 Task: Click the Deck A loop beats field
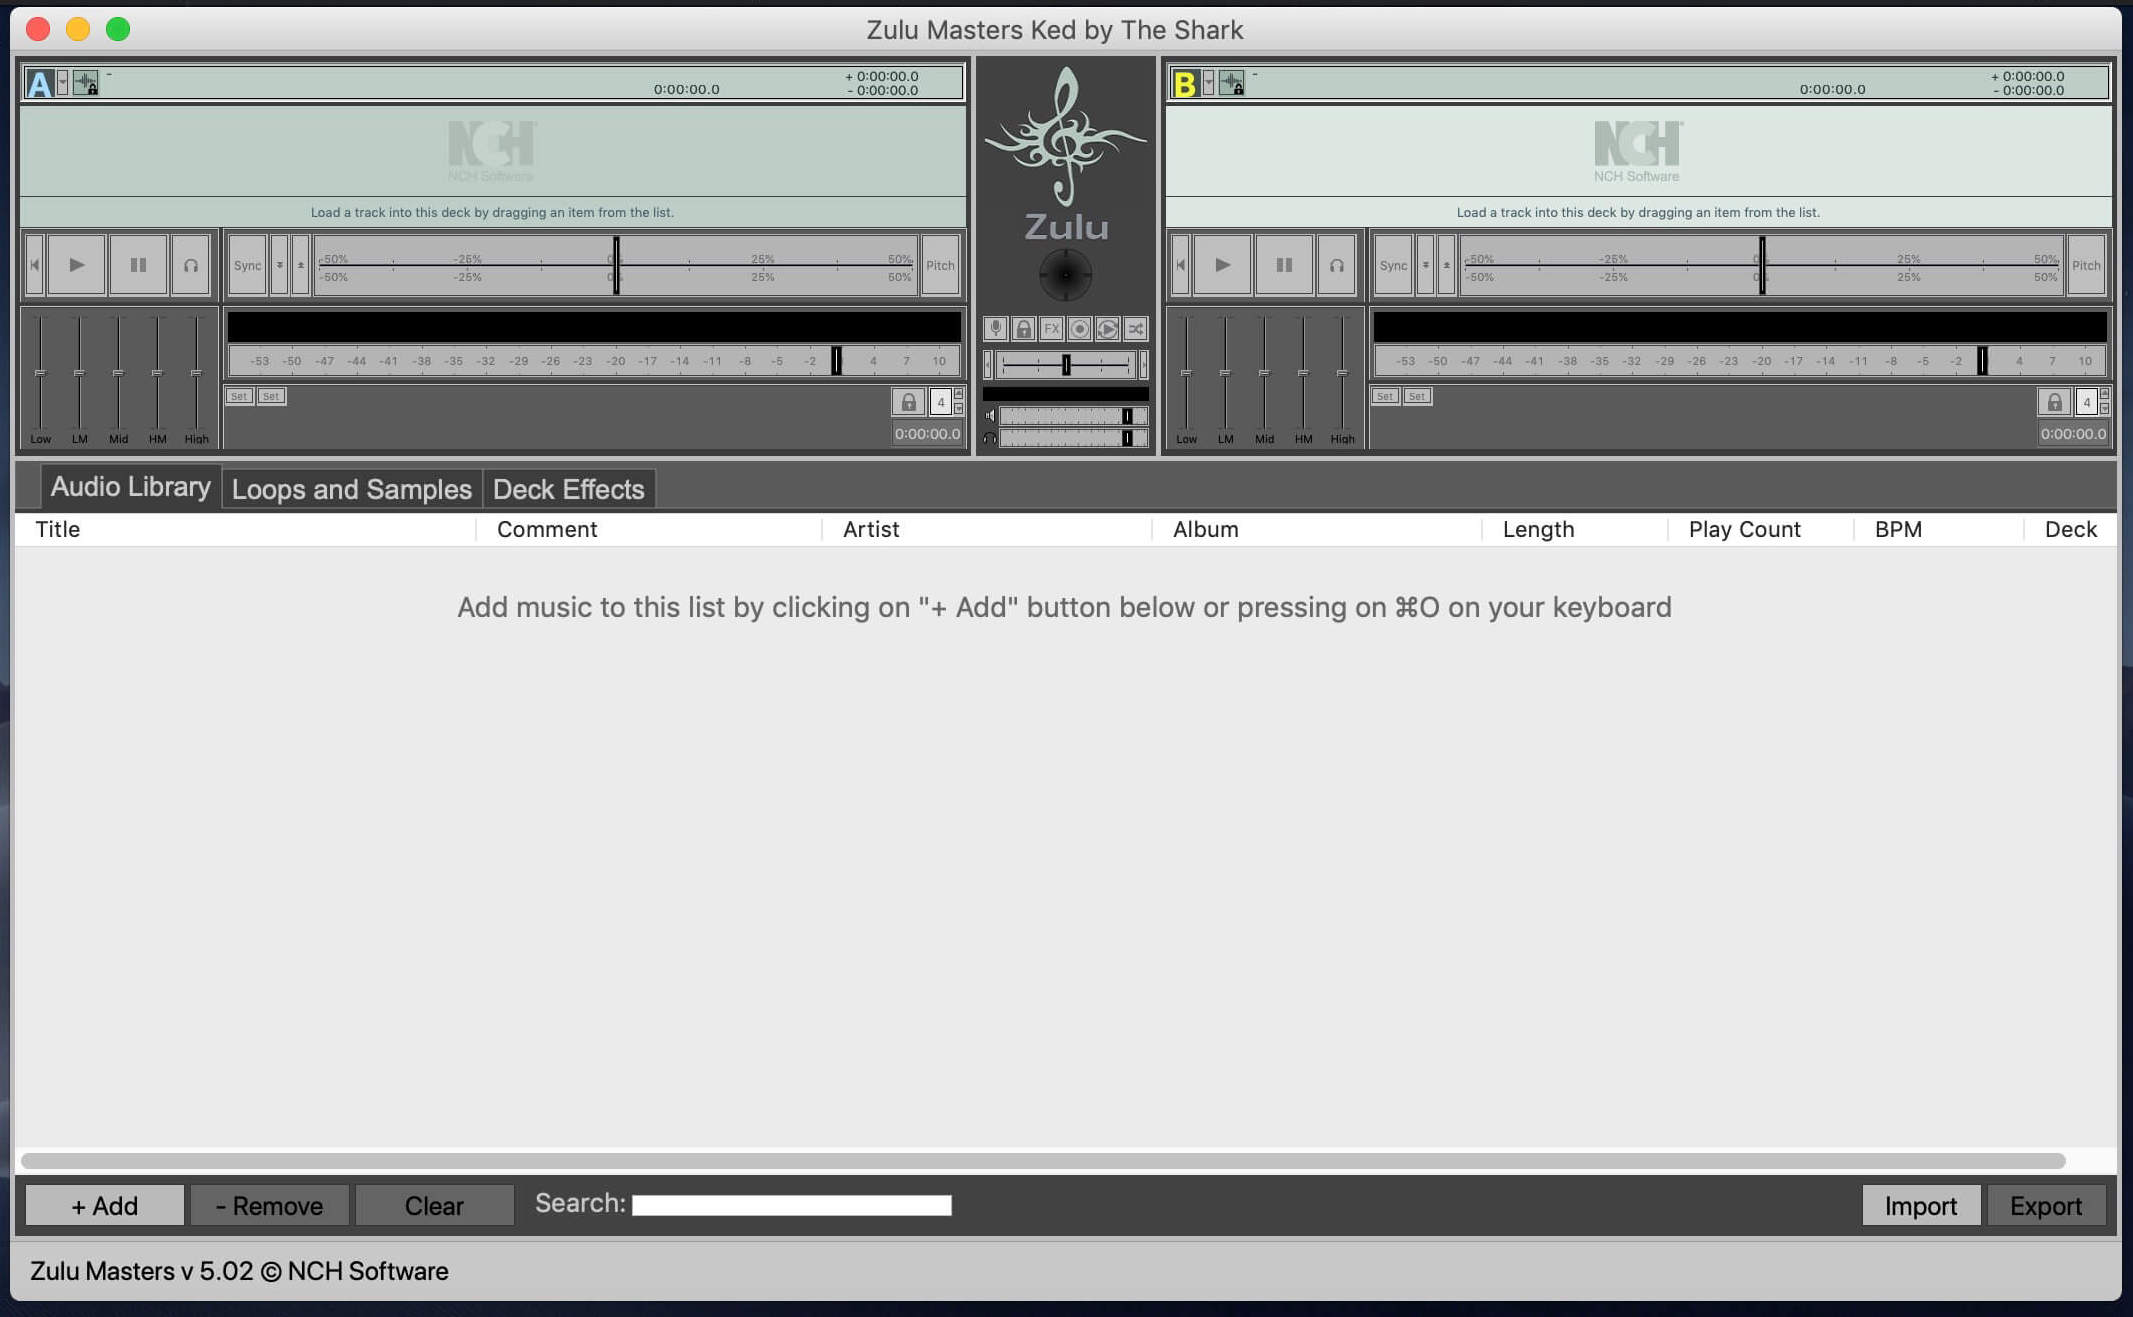(940, 402)
